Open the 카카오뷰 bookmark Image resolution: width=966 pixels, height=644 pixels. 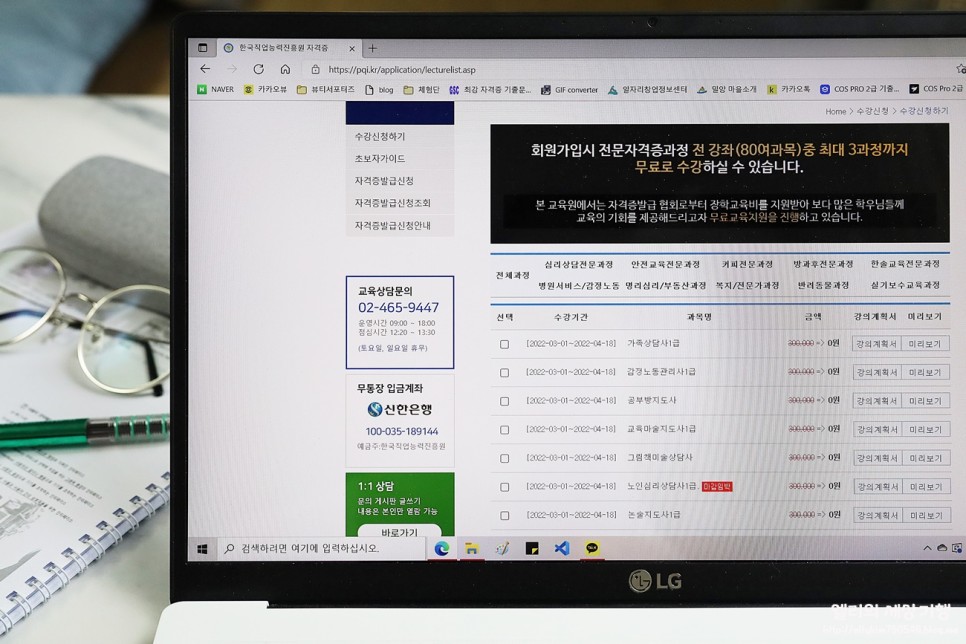click(x=266, y=89)
